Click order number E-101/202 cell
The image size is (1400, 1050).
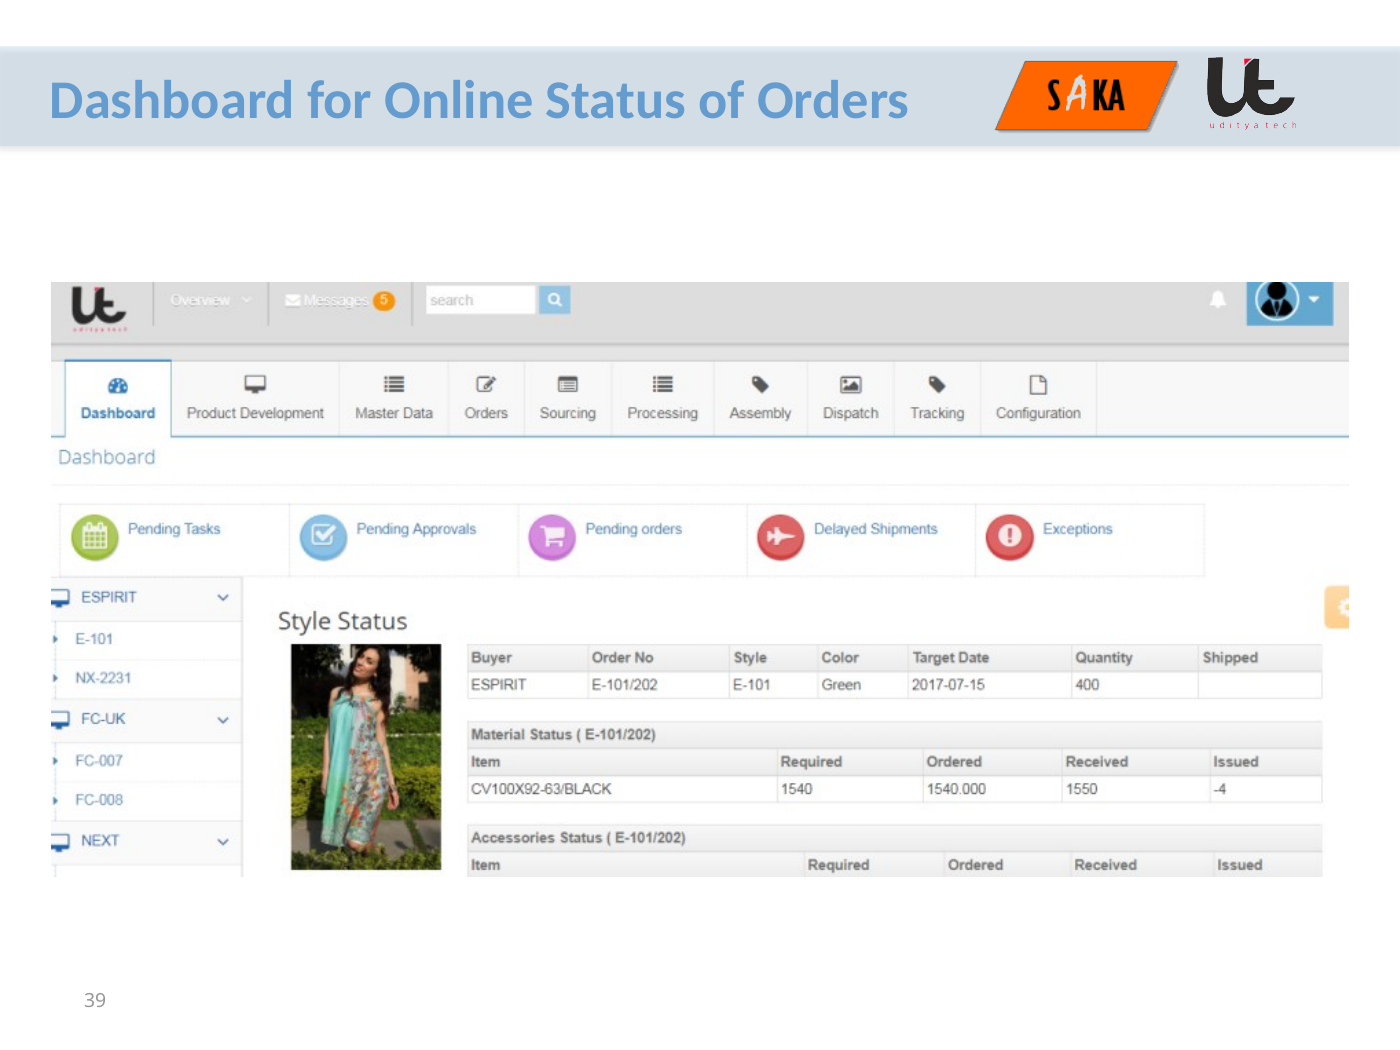657,685
